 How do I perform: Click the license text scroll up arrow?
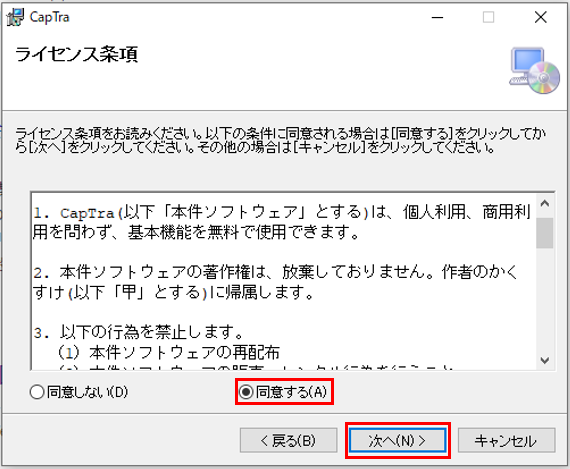(x=545, y=204)
